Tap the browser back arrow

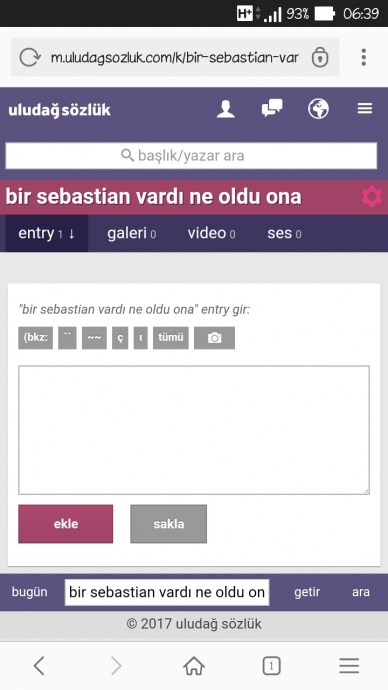click(39, 666)
